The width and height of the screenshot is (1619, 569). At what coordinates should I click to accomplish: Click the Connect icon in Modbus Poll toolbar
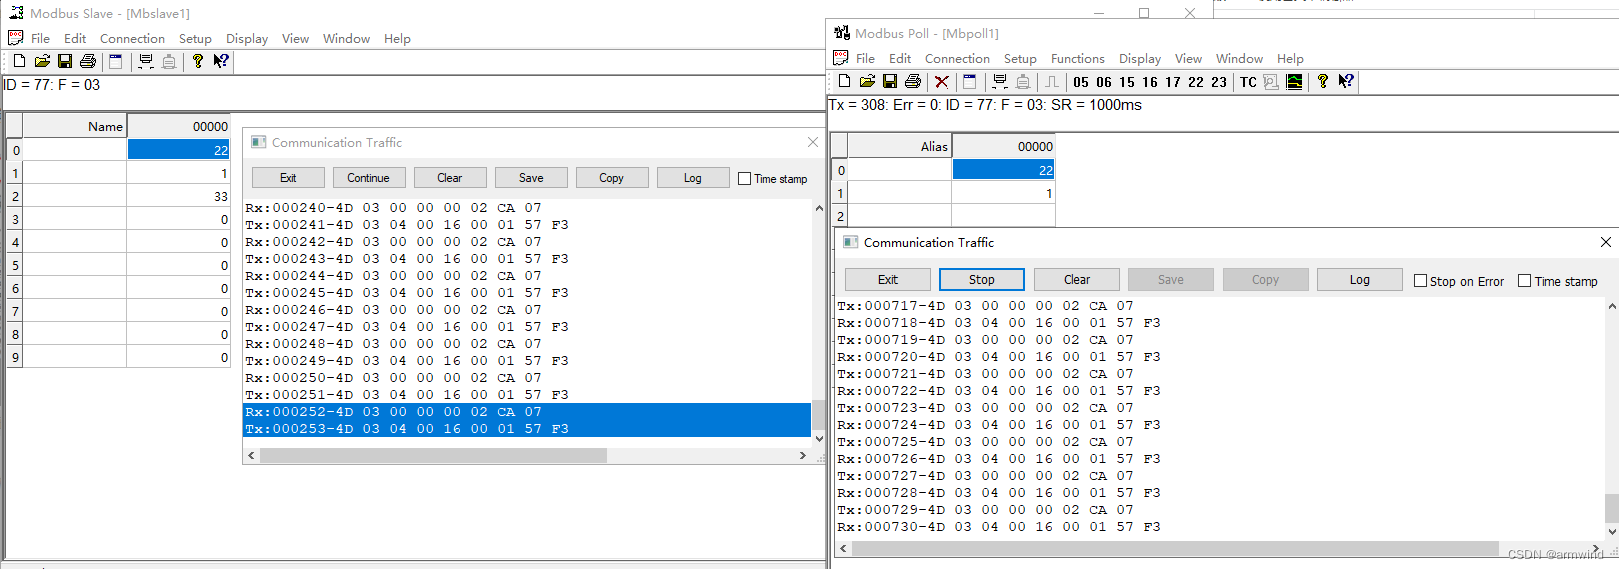click(1000, 82)
